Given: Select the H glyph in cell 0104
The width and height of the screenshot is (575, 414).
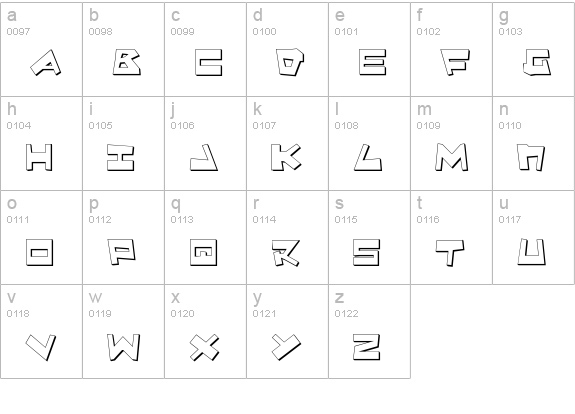Looking at the screenshot, I should click(39, 157).
